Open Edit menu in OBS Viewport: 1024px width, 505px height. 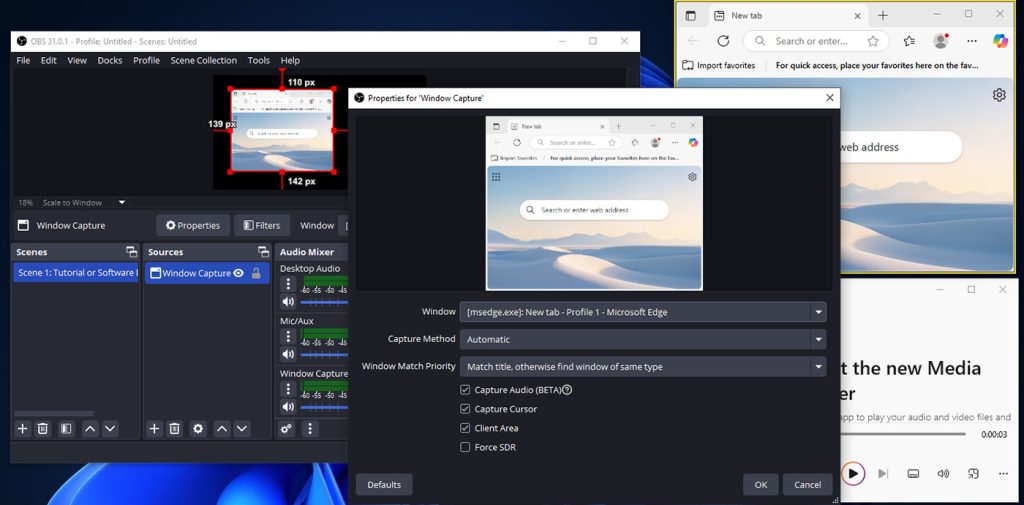pyautogui.click(x=48, y=60)
